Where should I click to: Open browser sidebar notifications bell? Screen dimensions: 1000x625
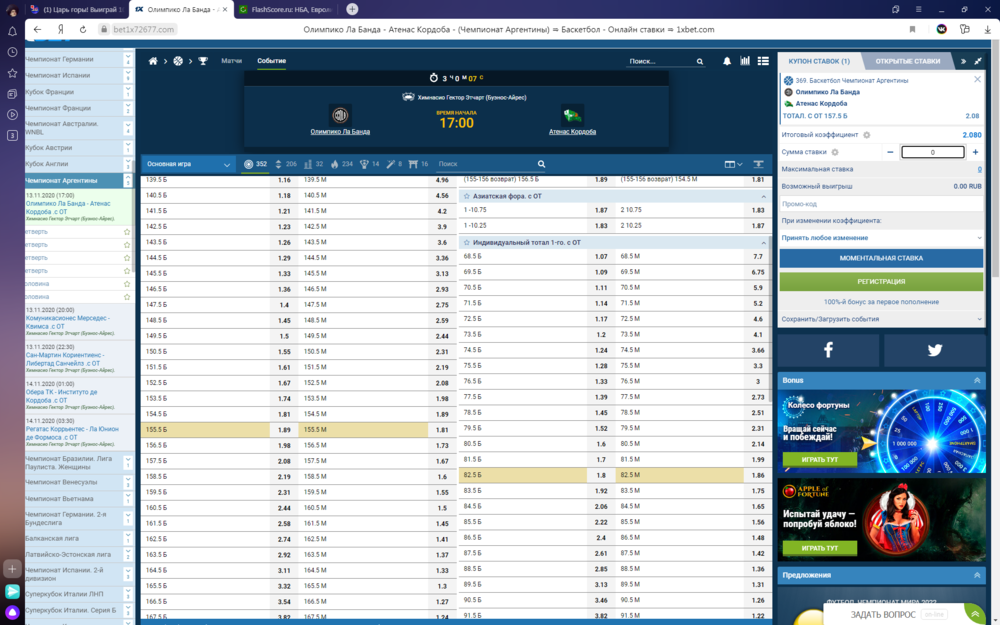(12, 31)
